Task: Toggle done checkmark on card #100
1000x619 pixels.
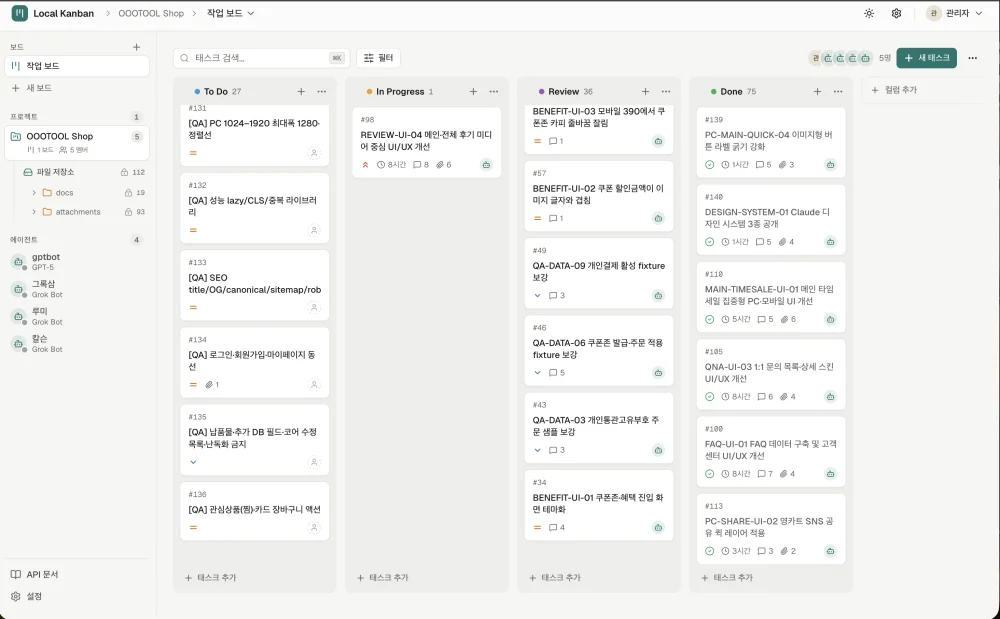Action: (x=709, y=474)
